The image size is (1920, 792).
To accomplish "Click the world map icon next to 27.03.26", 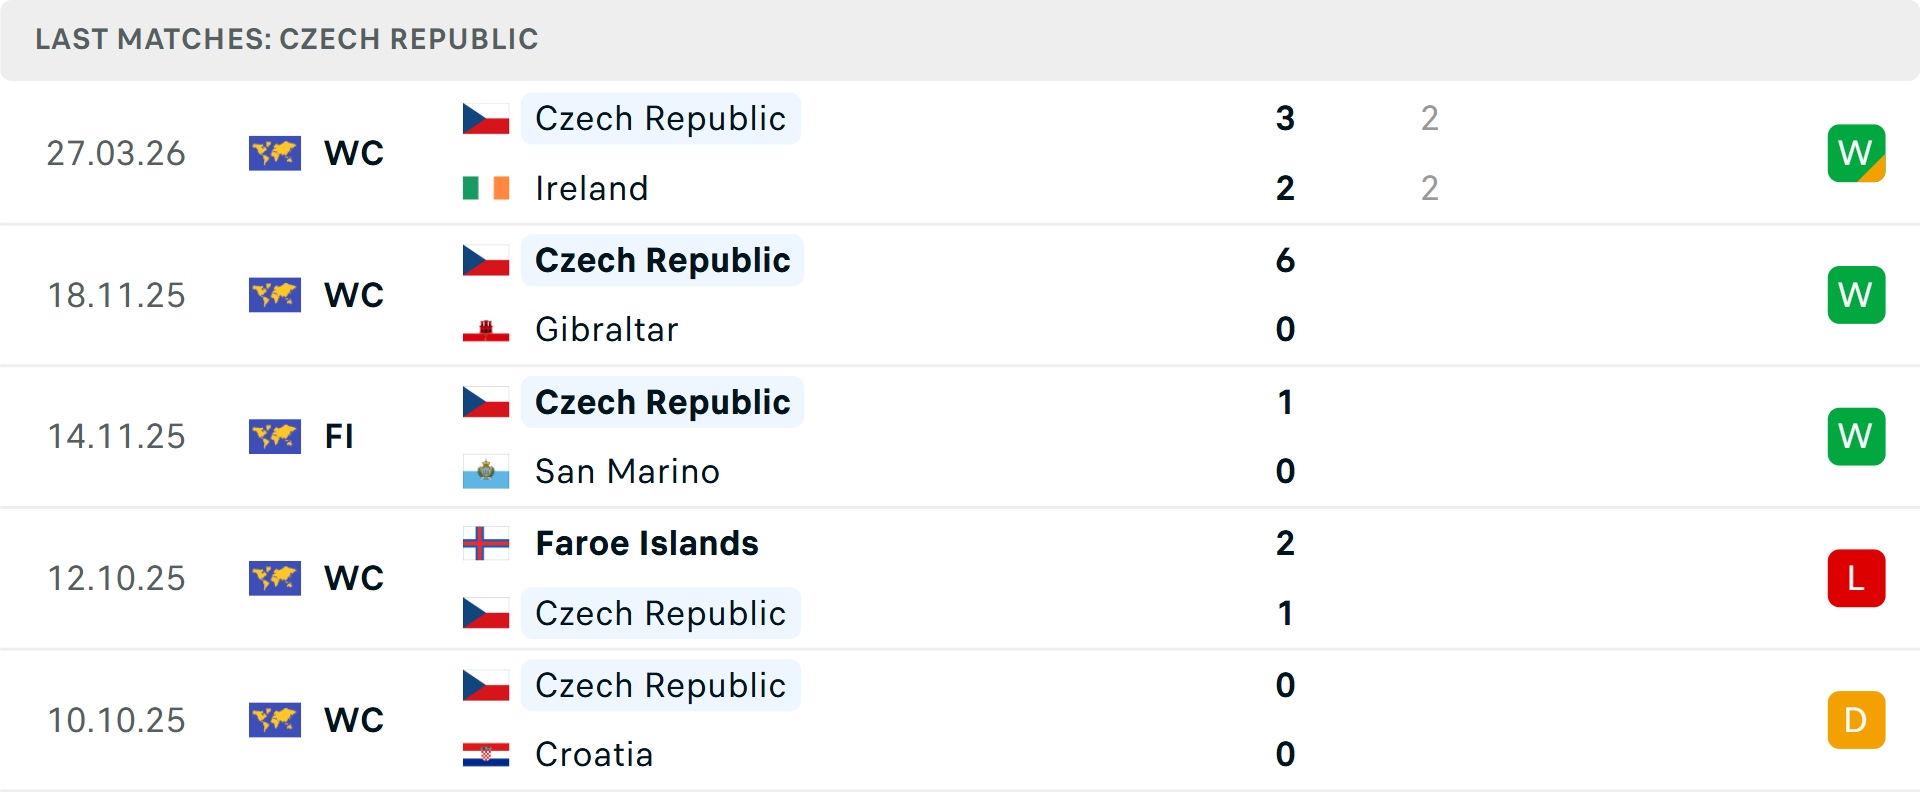I will click(x=275, y=153).
